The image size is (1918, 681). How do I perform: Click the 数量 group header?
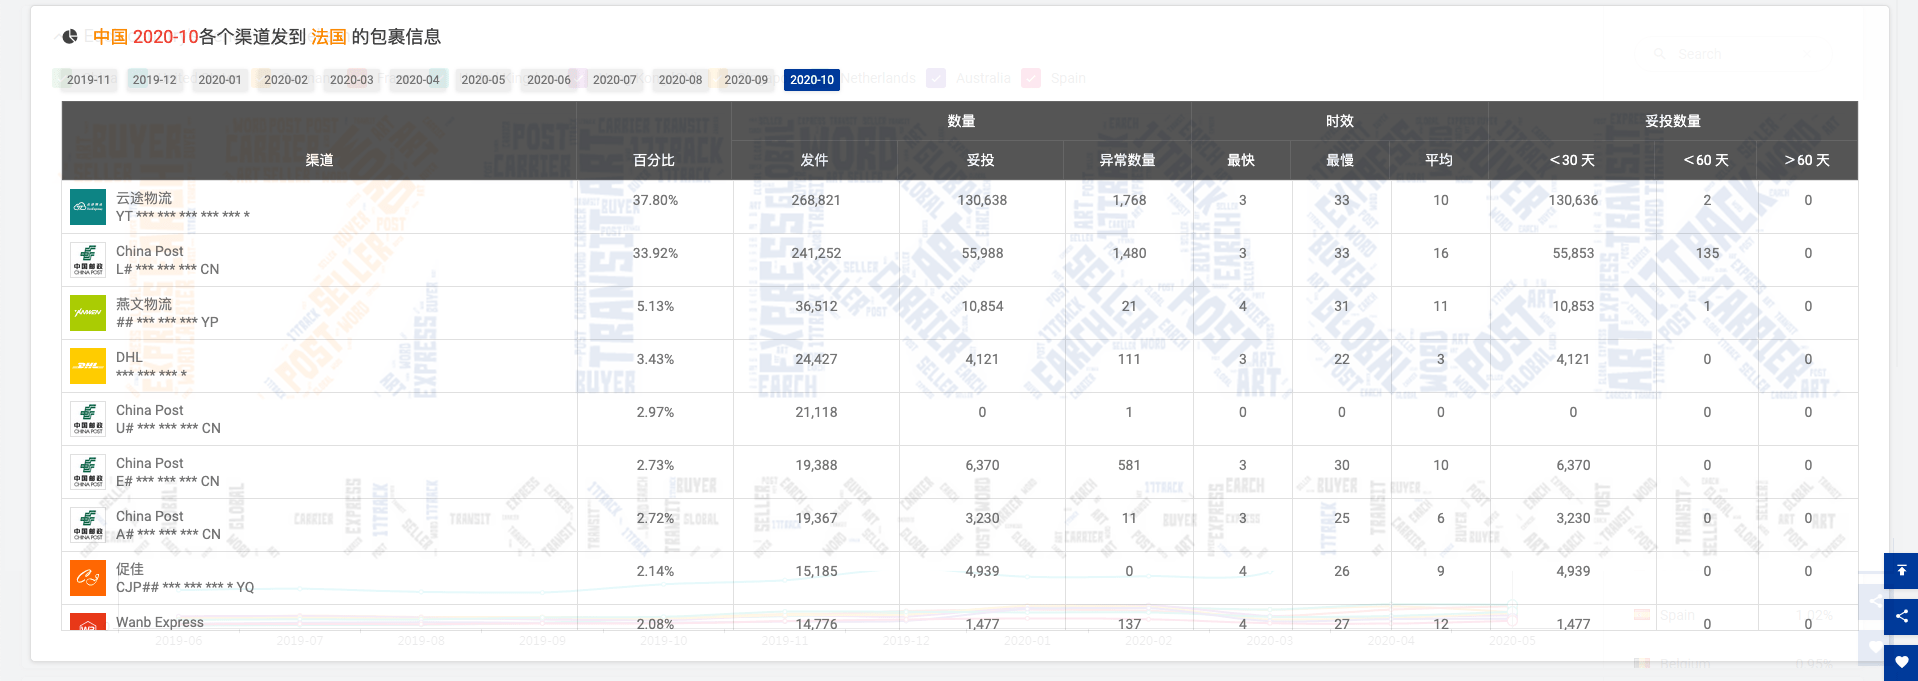(961, 121)
